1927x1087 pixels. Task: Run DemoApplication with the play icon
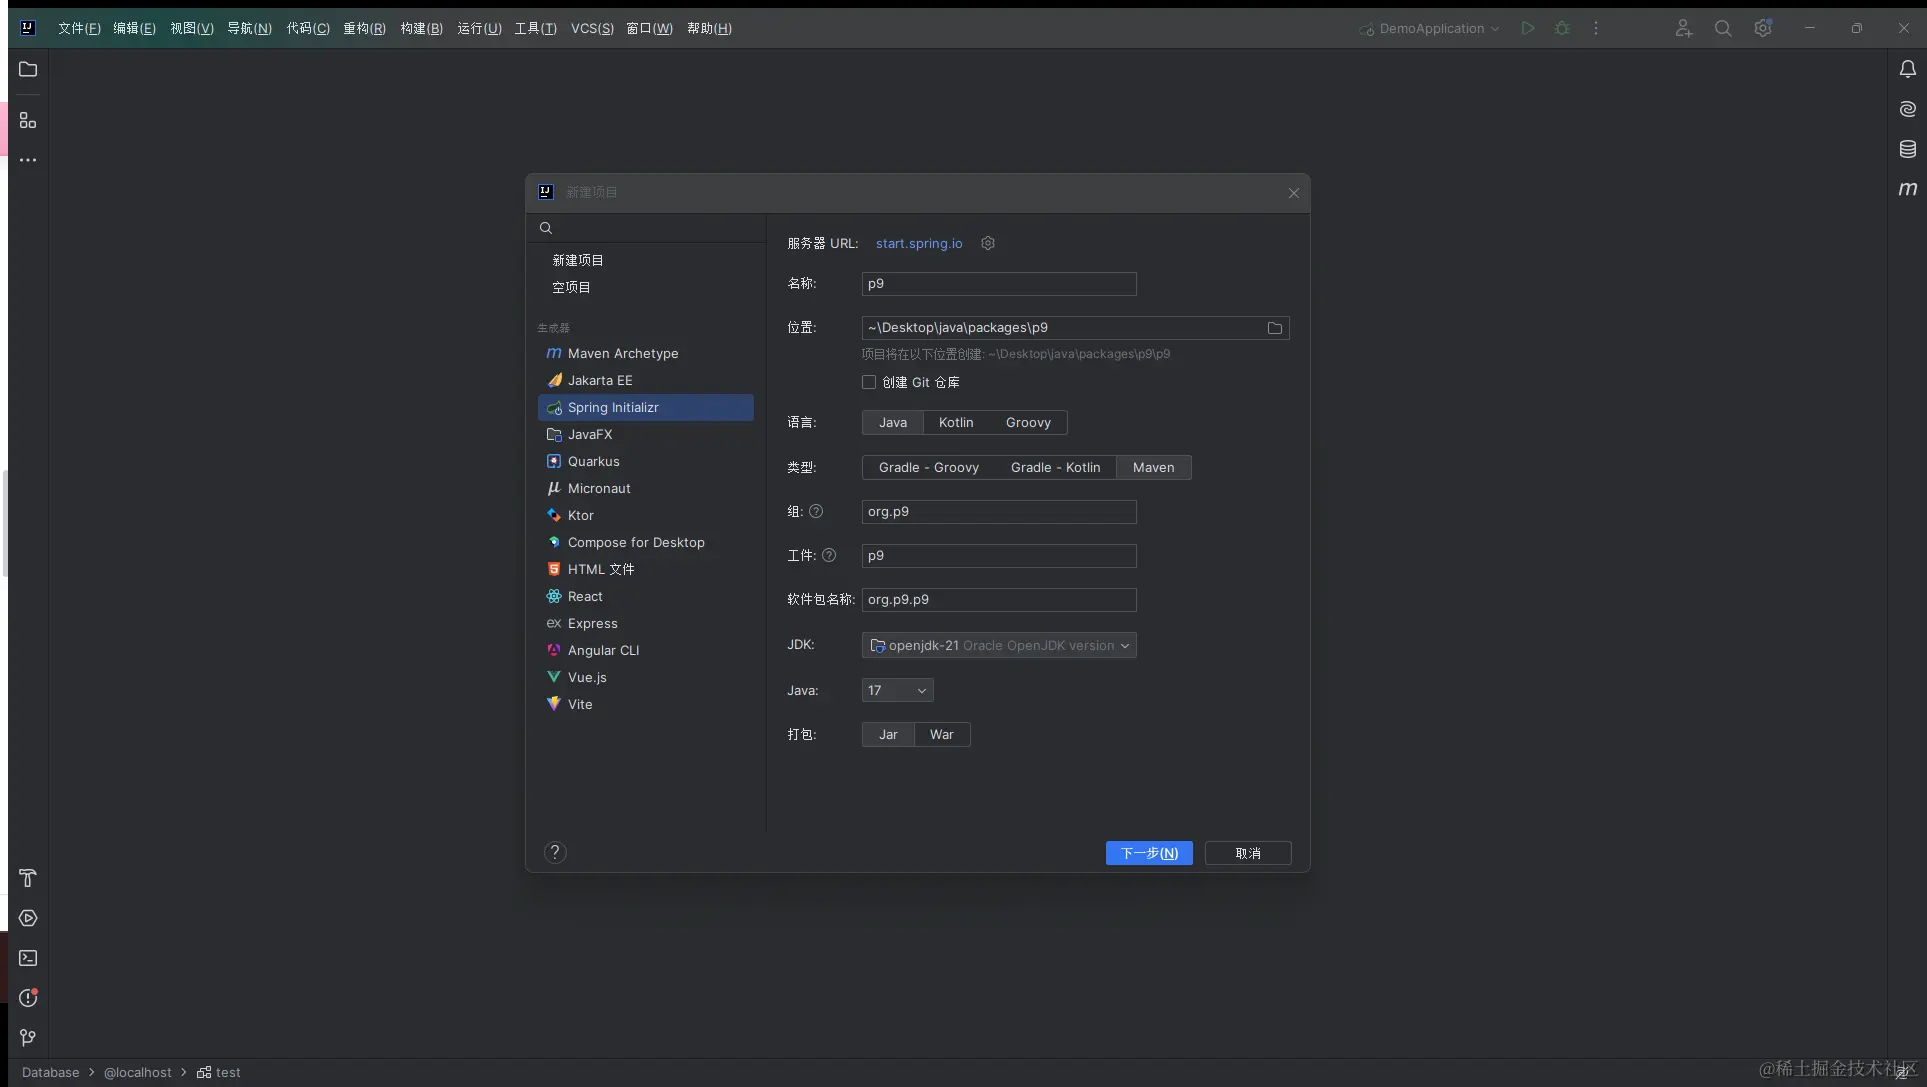coord(1527,28)
